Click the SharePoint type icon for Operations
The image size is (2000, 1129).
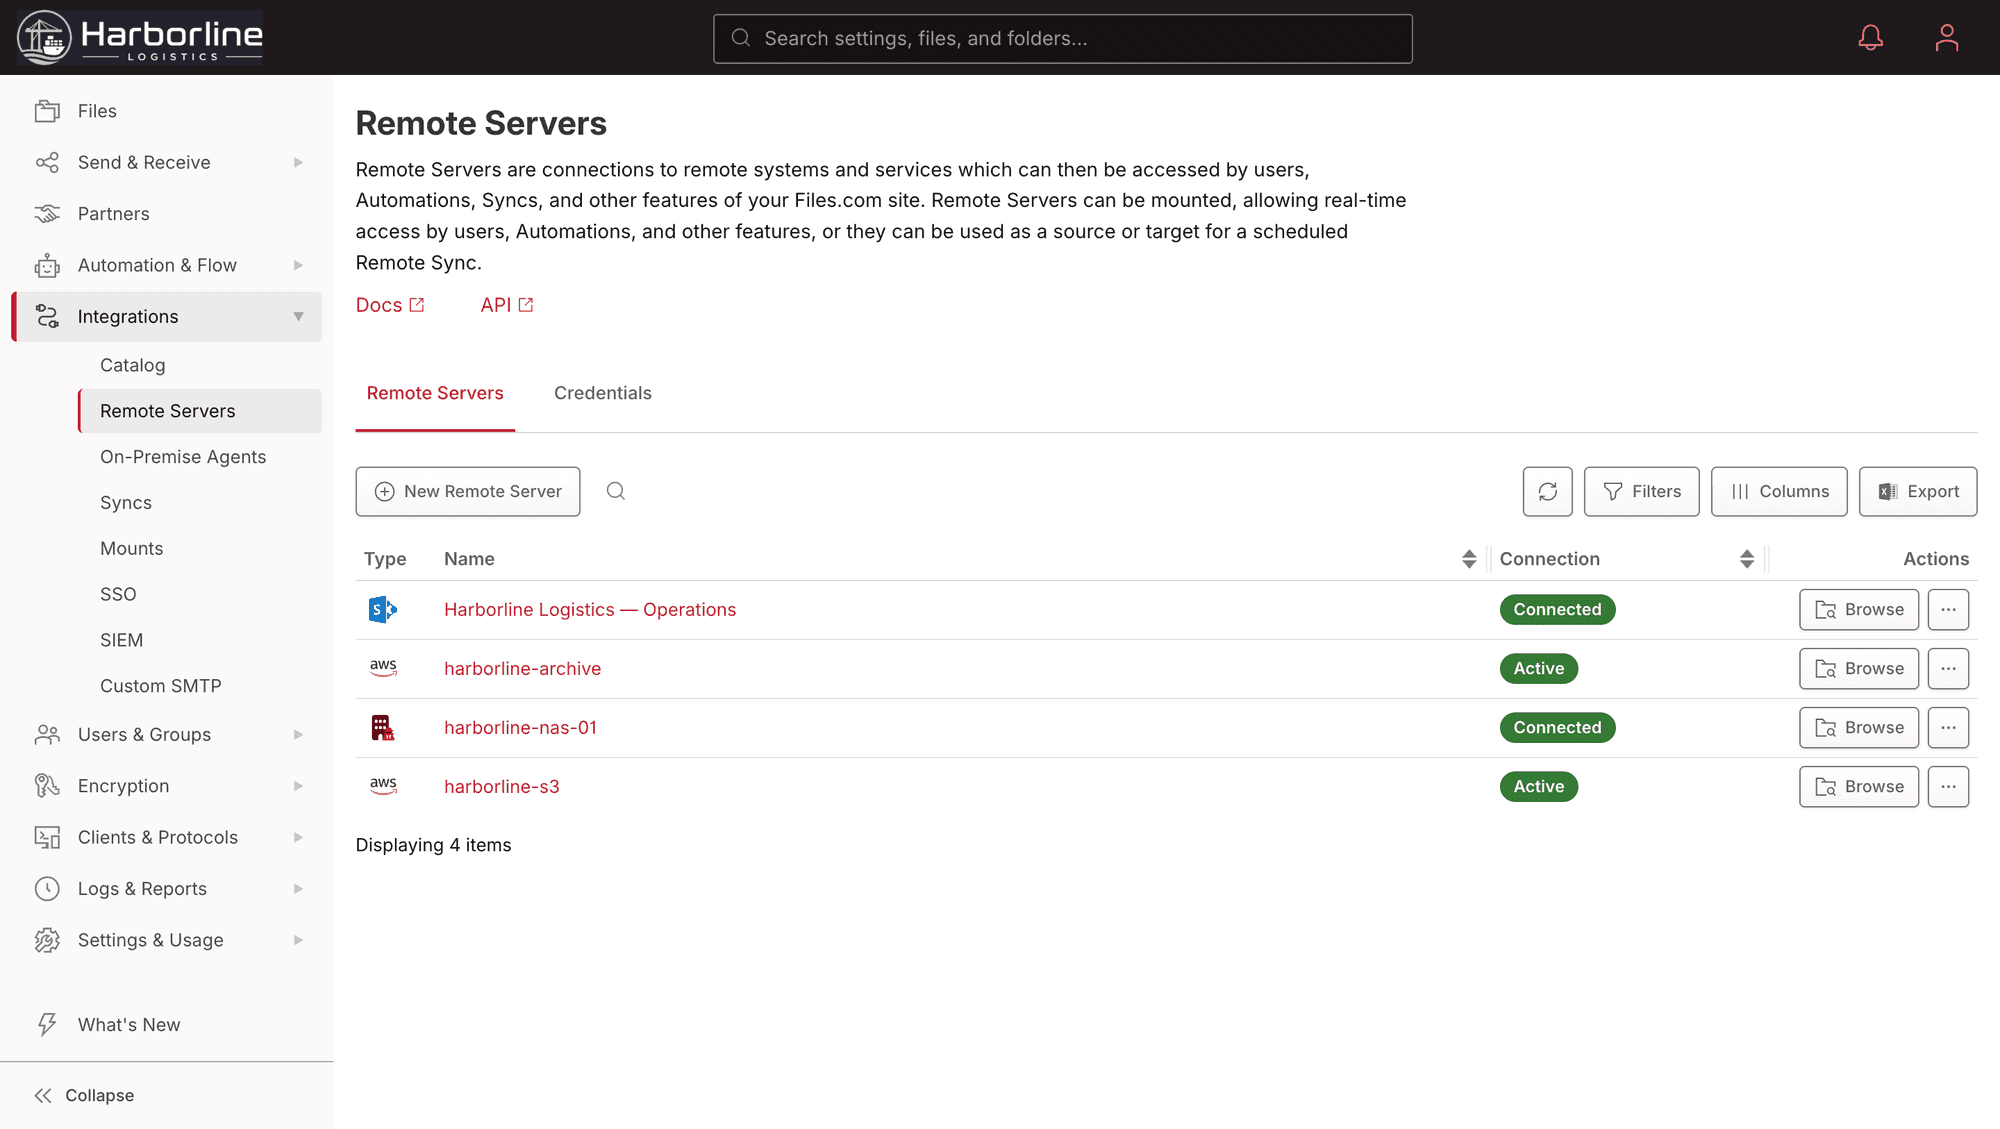pyautogui.click(x=383, y=609)
